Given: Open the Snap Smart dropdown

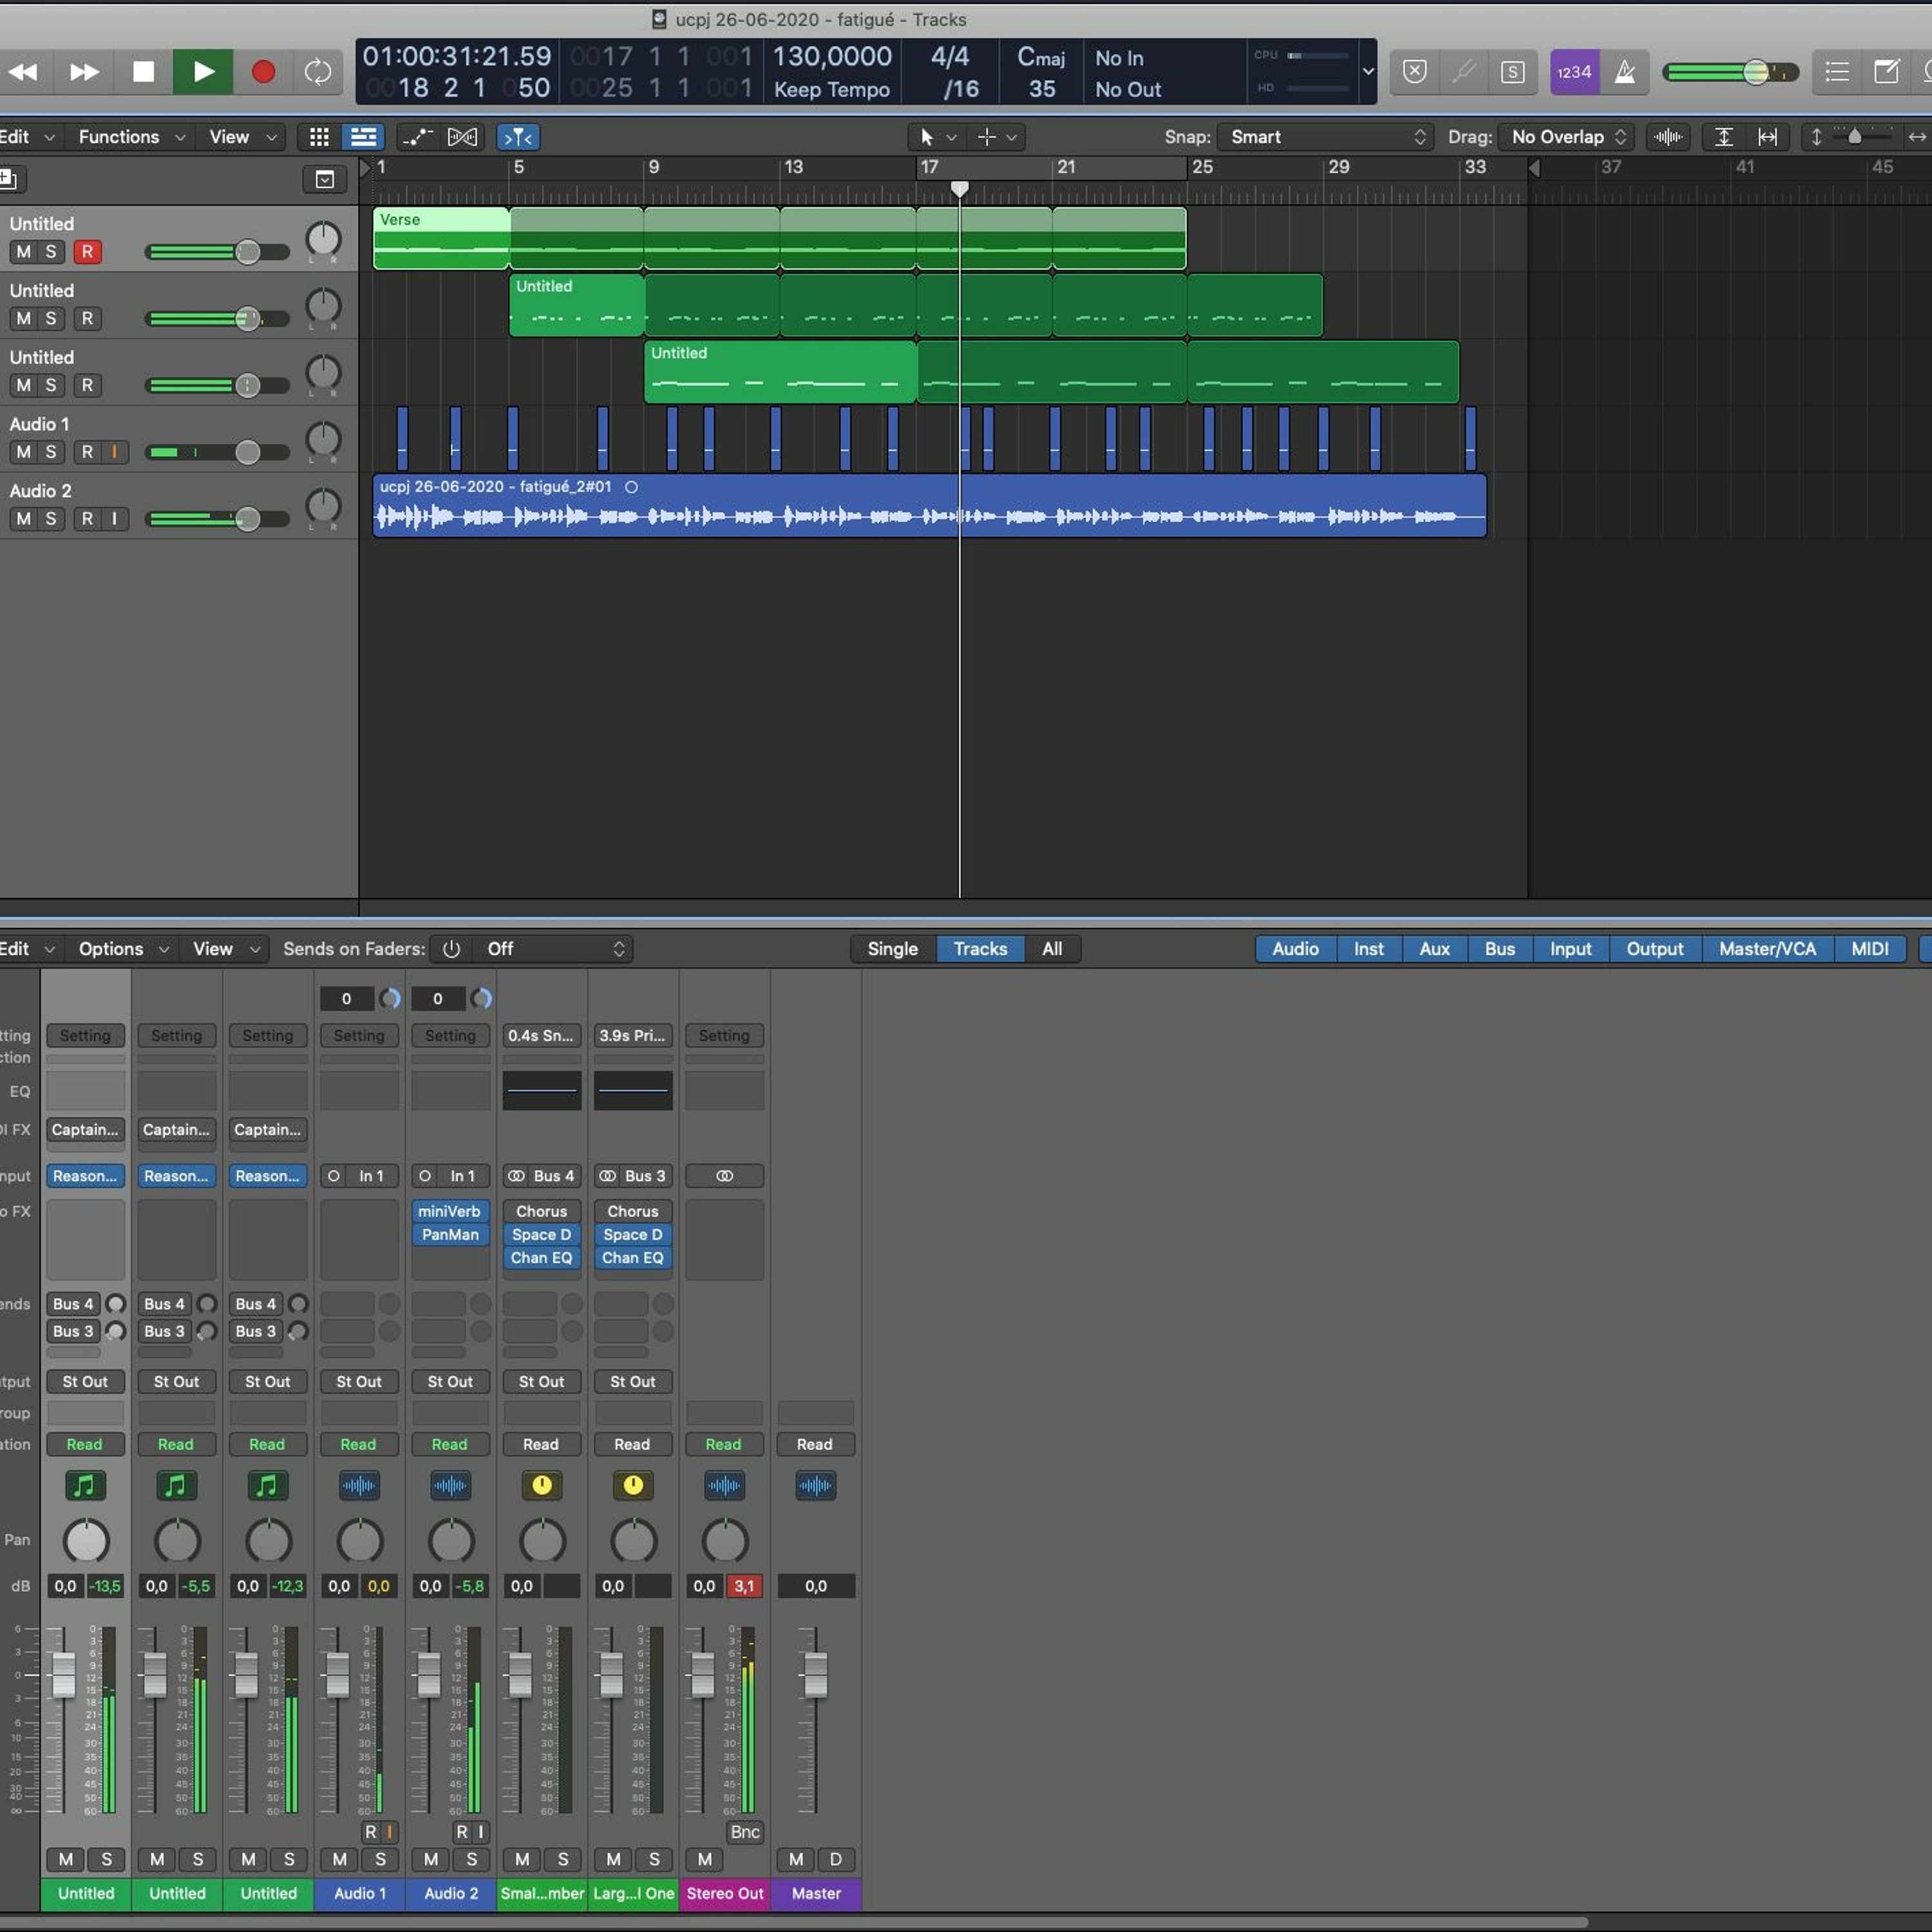Looking at the screenshot, I should [x=1325, y=137].
